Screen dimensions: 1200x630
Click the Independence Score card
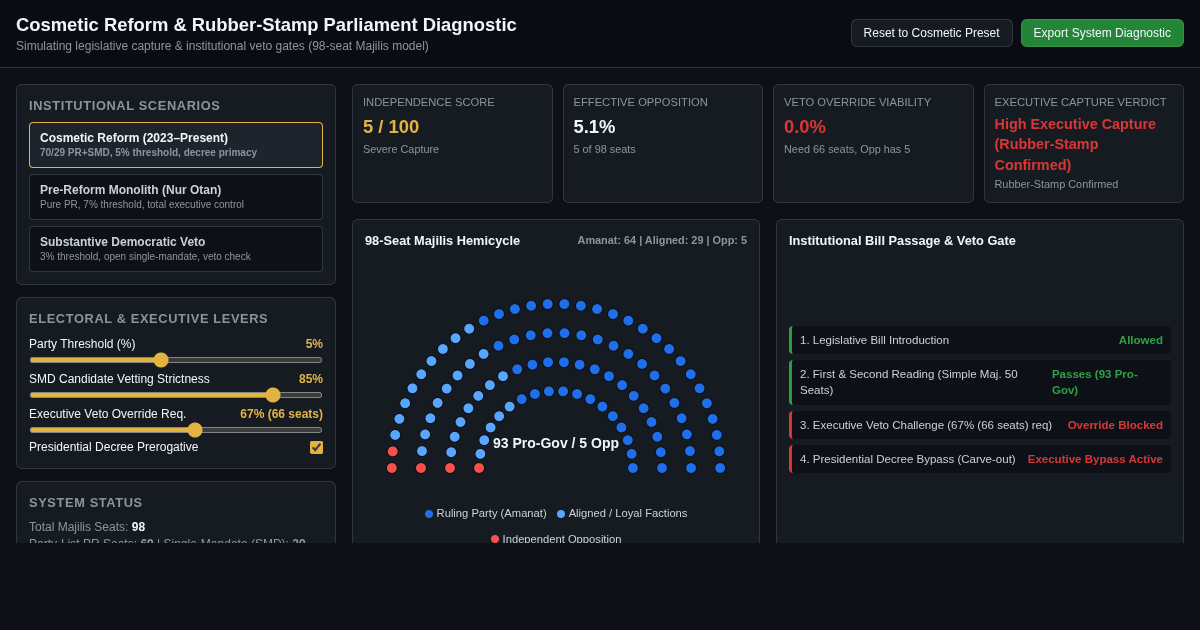coord(452,144)
